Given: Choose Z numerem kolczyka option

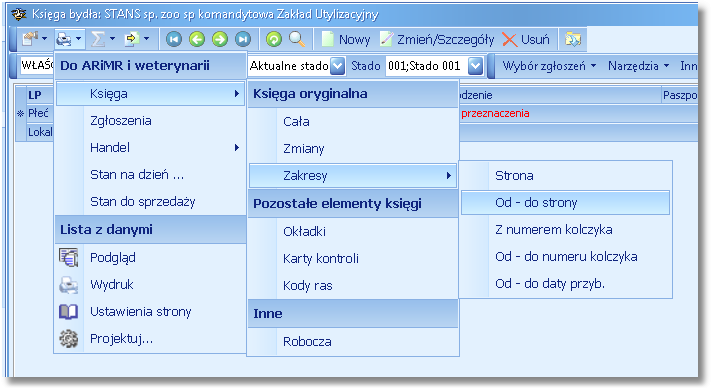Looking at the screenshot, I should [565, 230].
